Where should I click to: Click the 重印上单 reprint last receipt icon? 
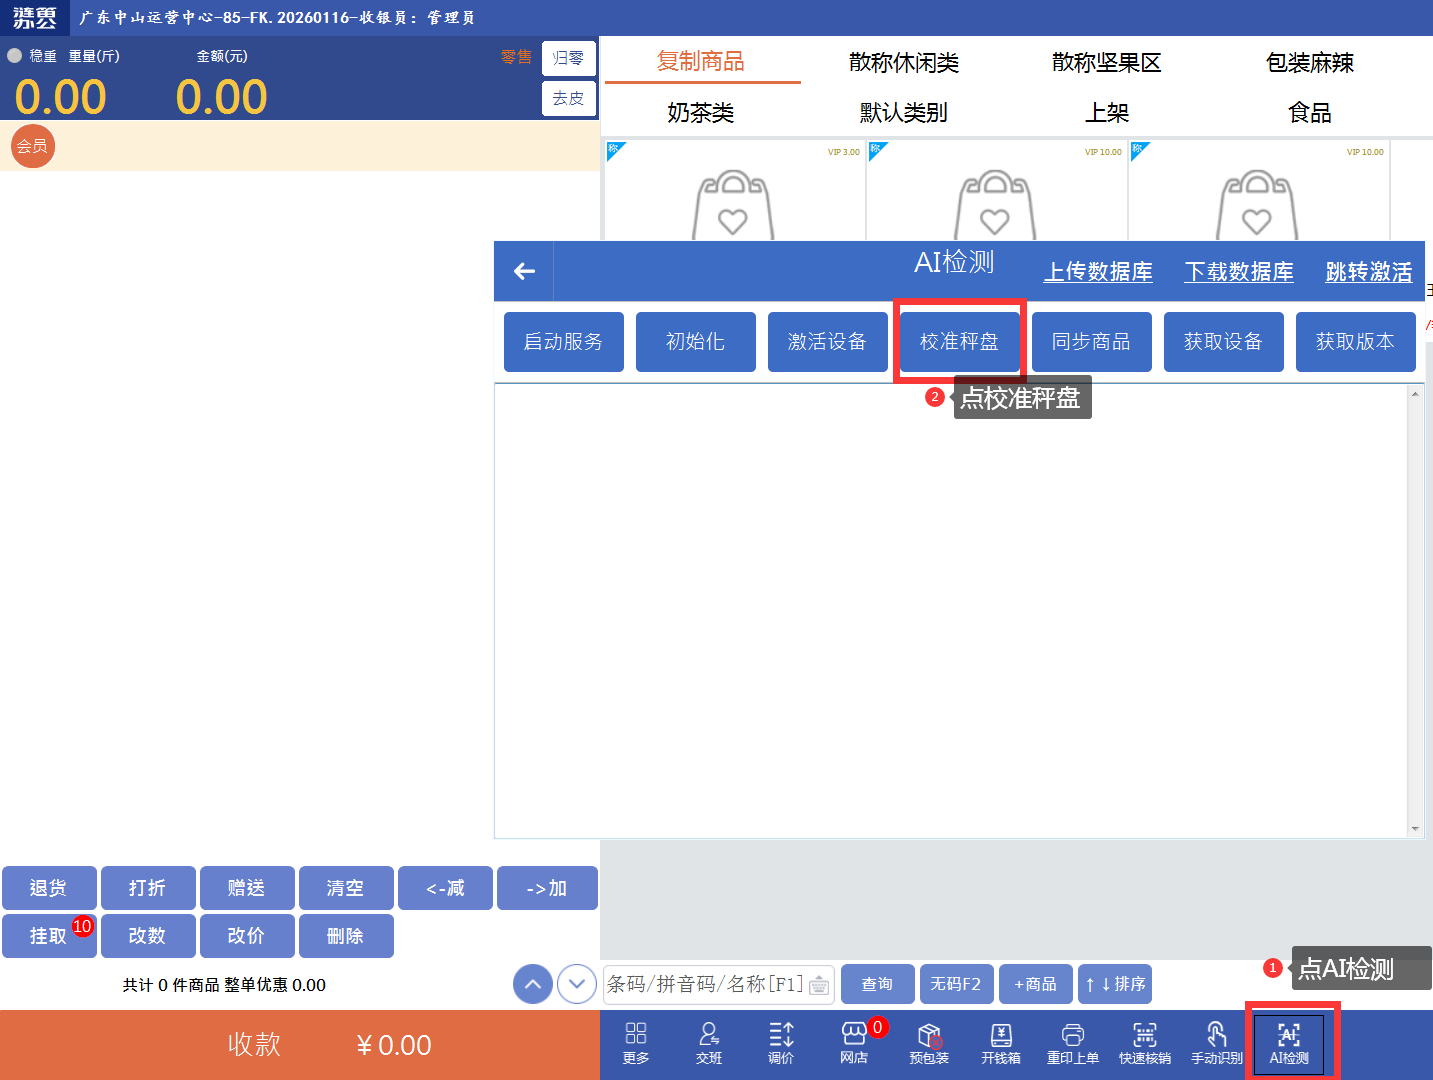click(x=1073, y=1043)
